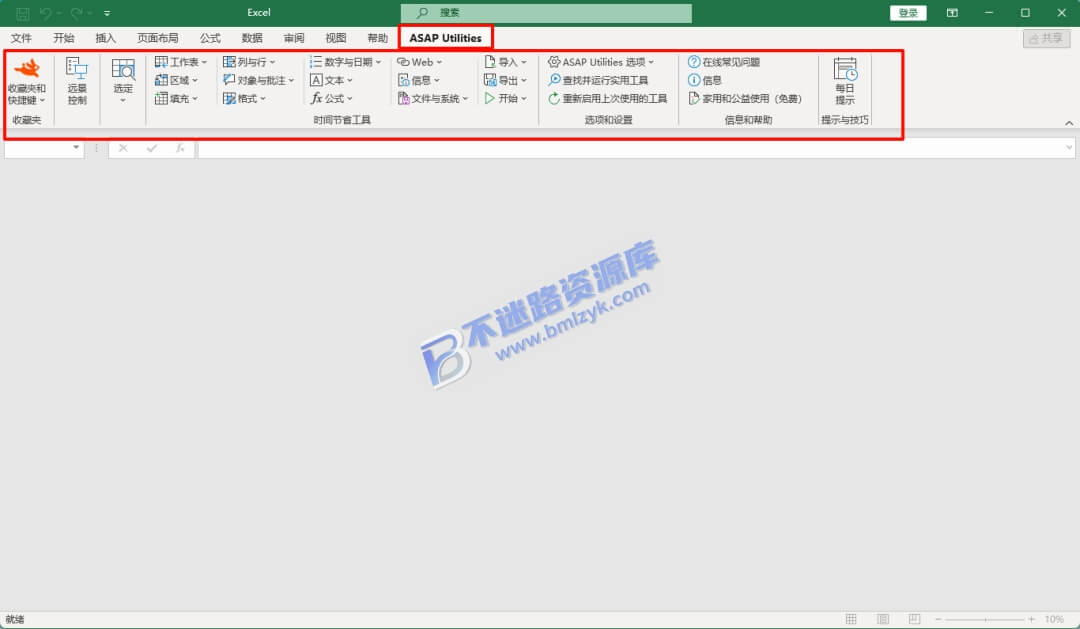The width and height of the screenshot is (1080, 629).
Task: Click the zoom in plus button
Action: tap(1031, 619)
